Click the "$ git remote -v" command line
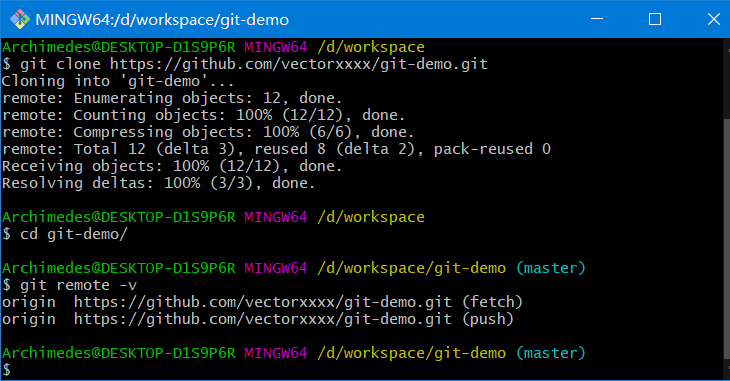The image size is (730, 381). (69, 285)
